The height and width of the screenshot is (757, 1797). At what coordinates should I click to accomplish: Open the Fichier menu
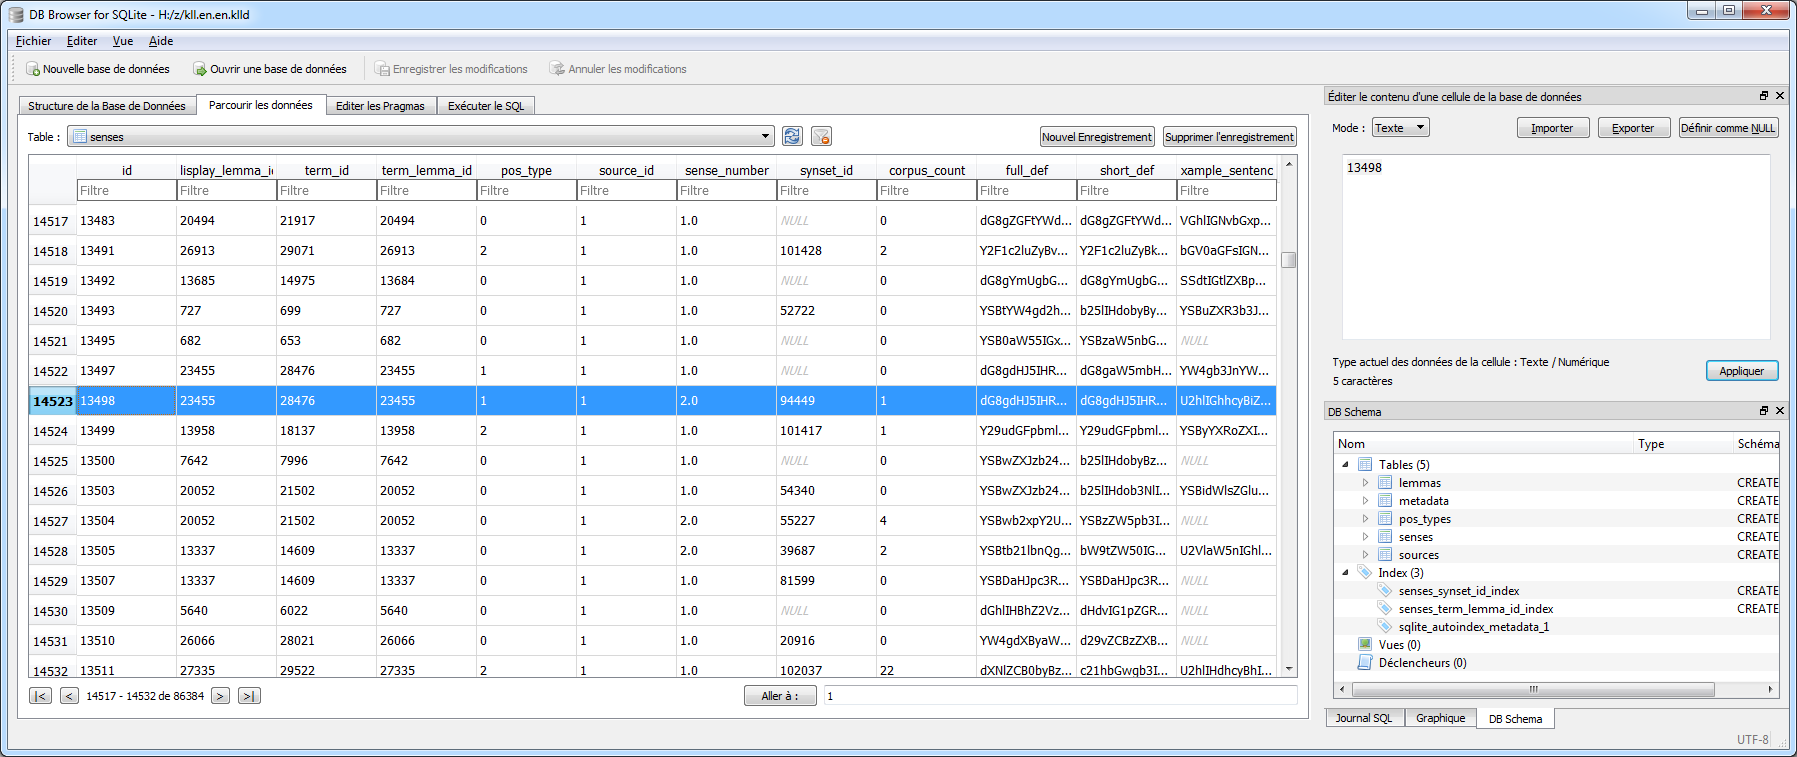coord(33,41)
